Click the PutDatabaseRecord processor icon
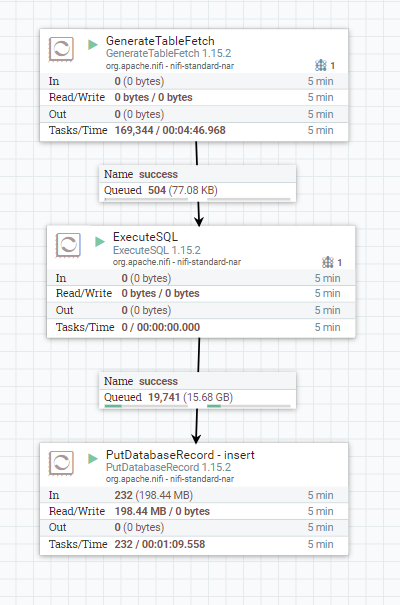Viewport: 400px width, 605px height. click(61, 463)
